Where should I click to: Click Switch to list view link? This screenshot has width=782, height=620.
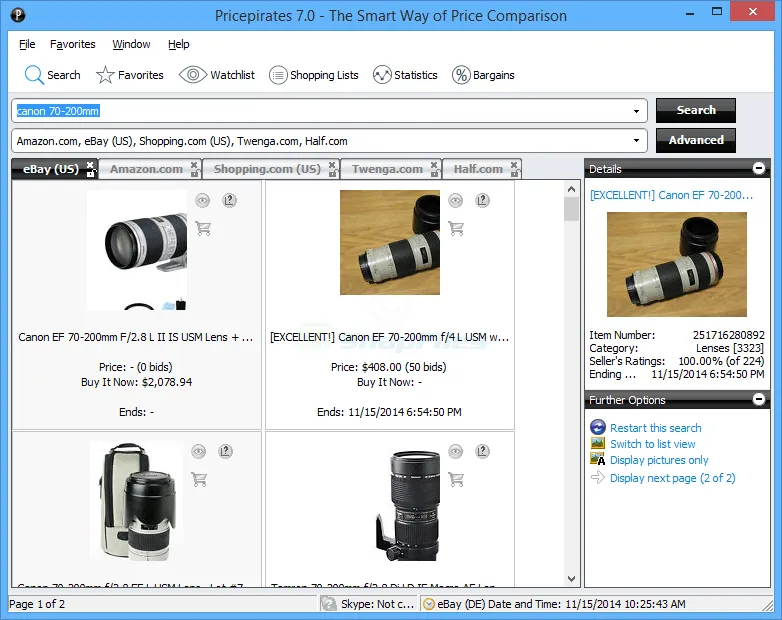(652, 444)
